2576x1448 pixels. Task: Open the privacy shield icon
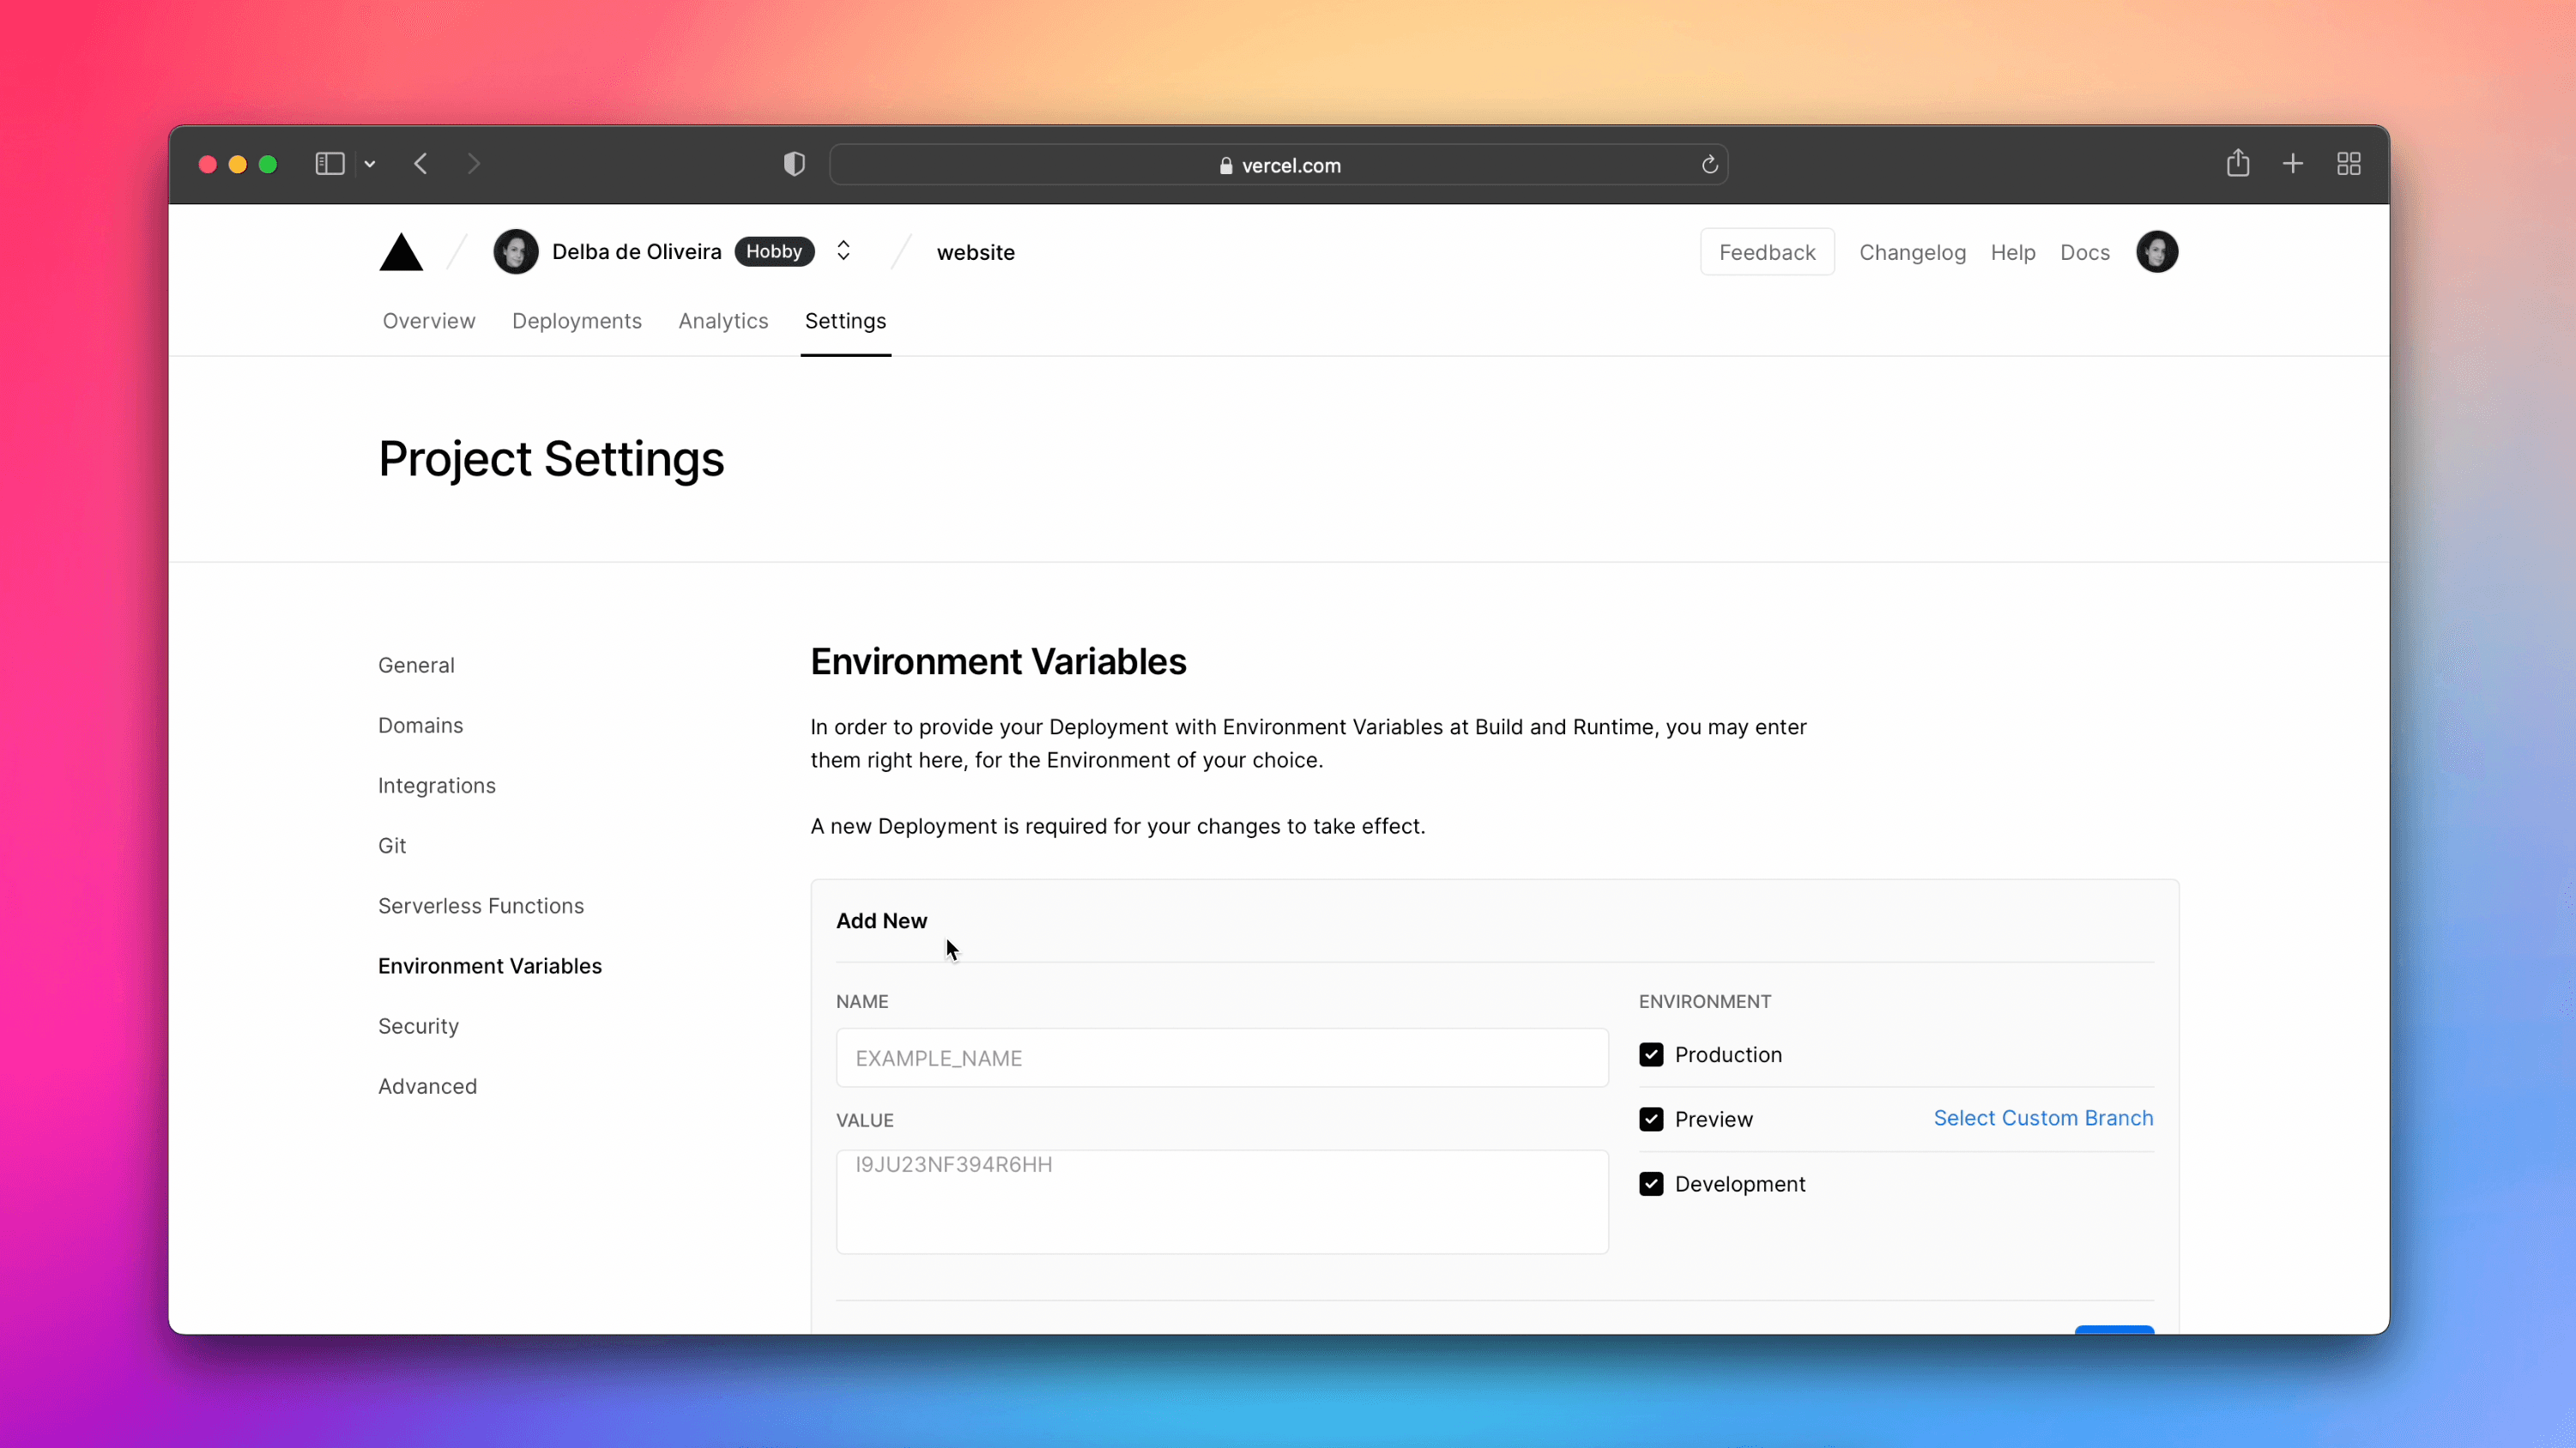click(794, 164)
